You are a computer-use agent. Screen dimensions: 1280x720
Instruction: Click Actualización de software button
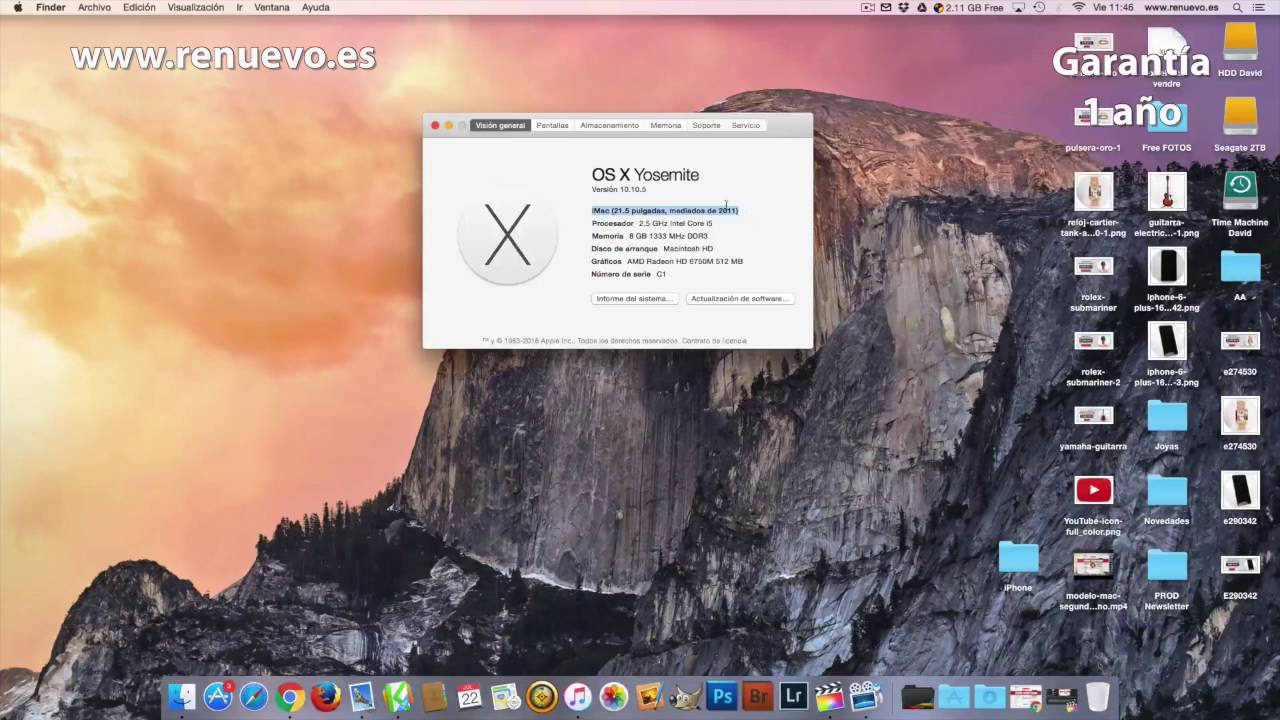[x=740, y=298]
